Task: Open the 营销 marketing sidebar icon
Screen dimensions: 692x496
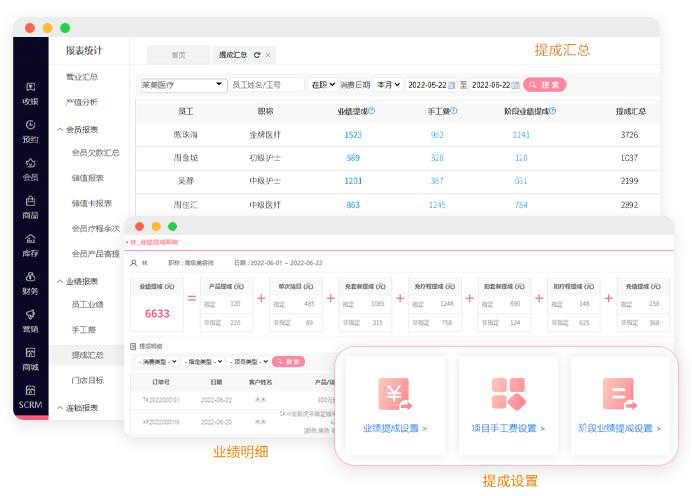Action: [x=30, y=321]
